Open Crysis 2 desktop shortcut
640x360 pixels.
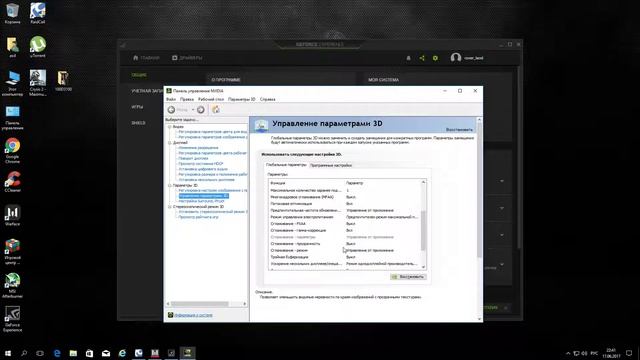pos(38,83)
